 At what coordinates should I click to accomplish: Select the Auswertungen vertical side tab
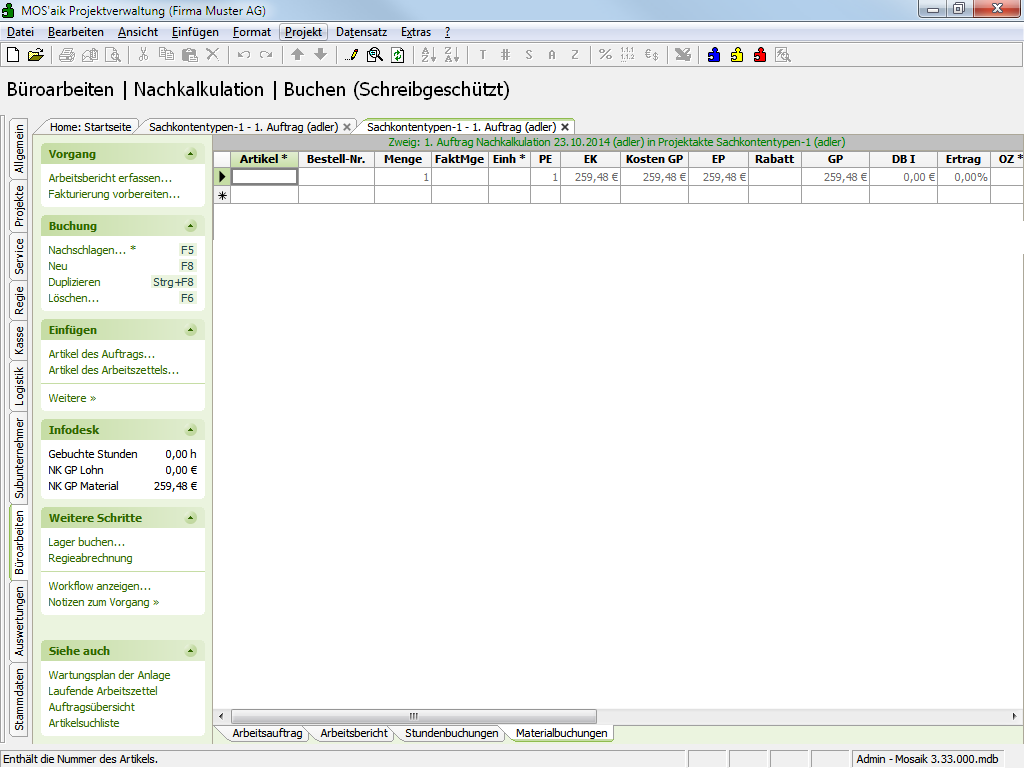click(x=19, y=621)
